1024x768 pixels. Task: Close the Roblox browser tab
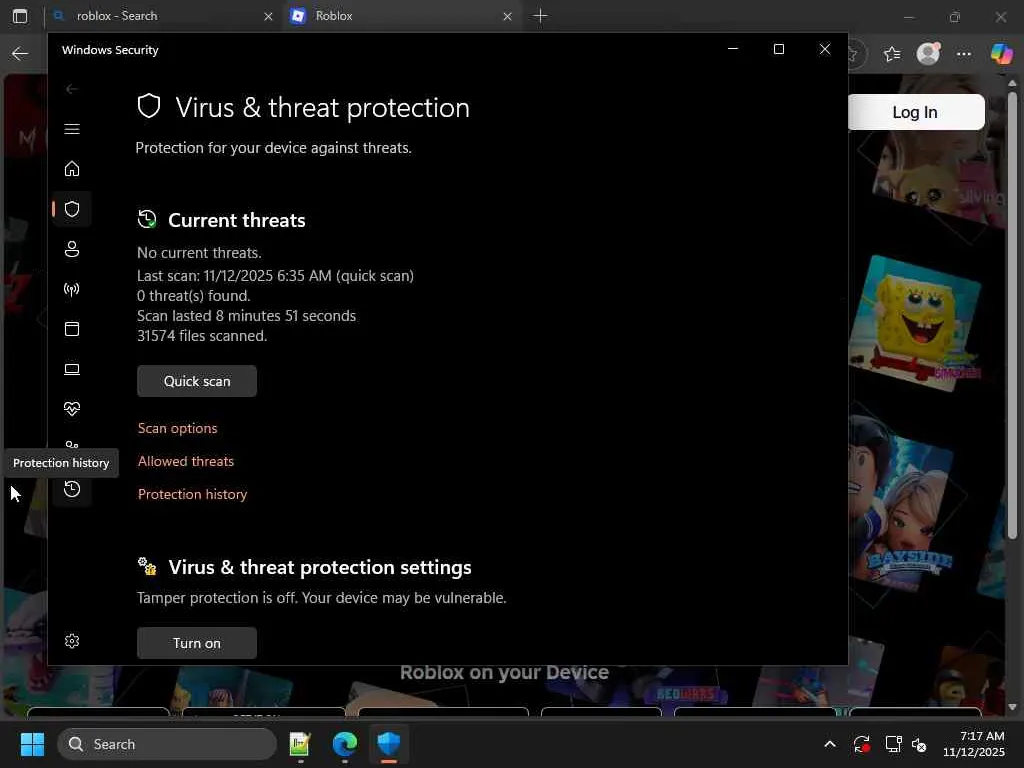pos(507,16)
